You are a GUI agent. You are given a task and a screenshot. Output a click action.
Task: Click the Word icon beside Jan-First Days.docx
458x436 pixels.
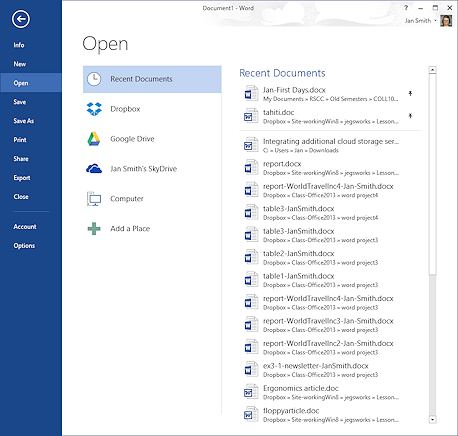251,93
